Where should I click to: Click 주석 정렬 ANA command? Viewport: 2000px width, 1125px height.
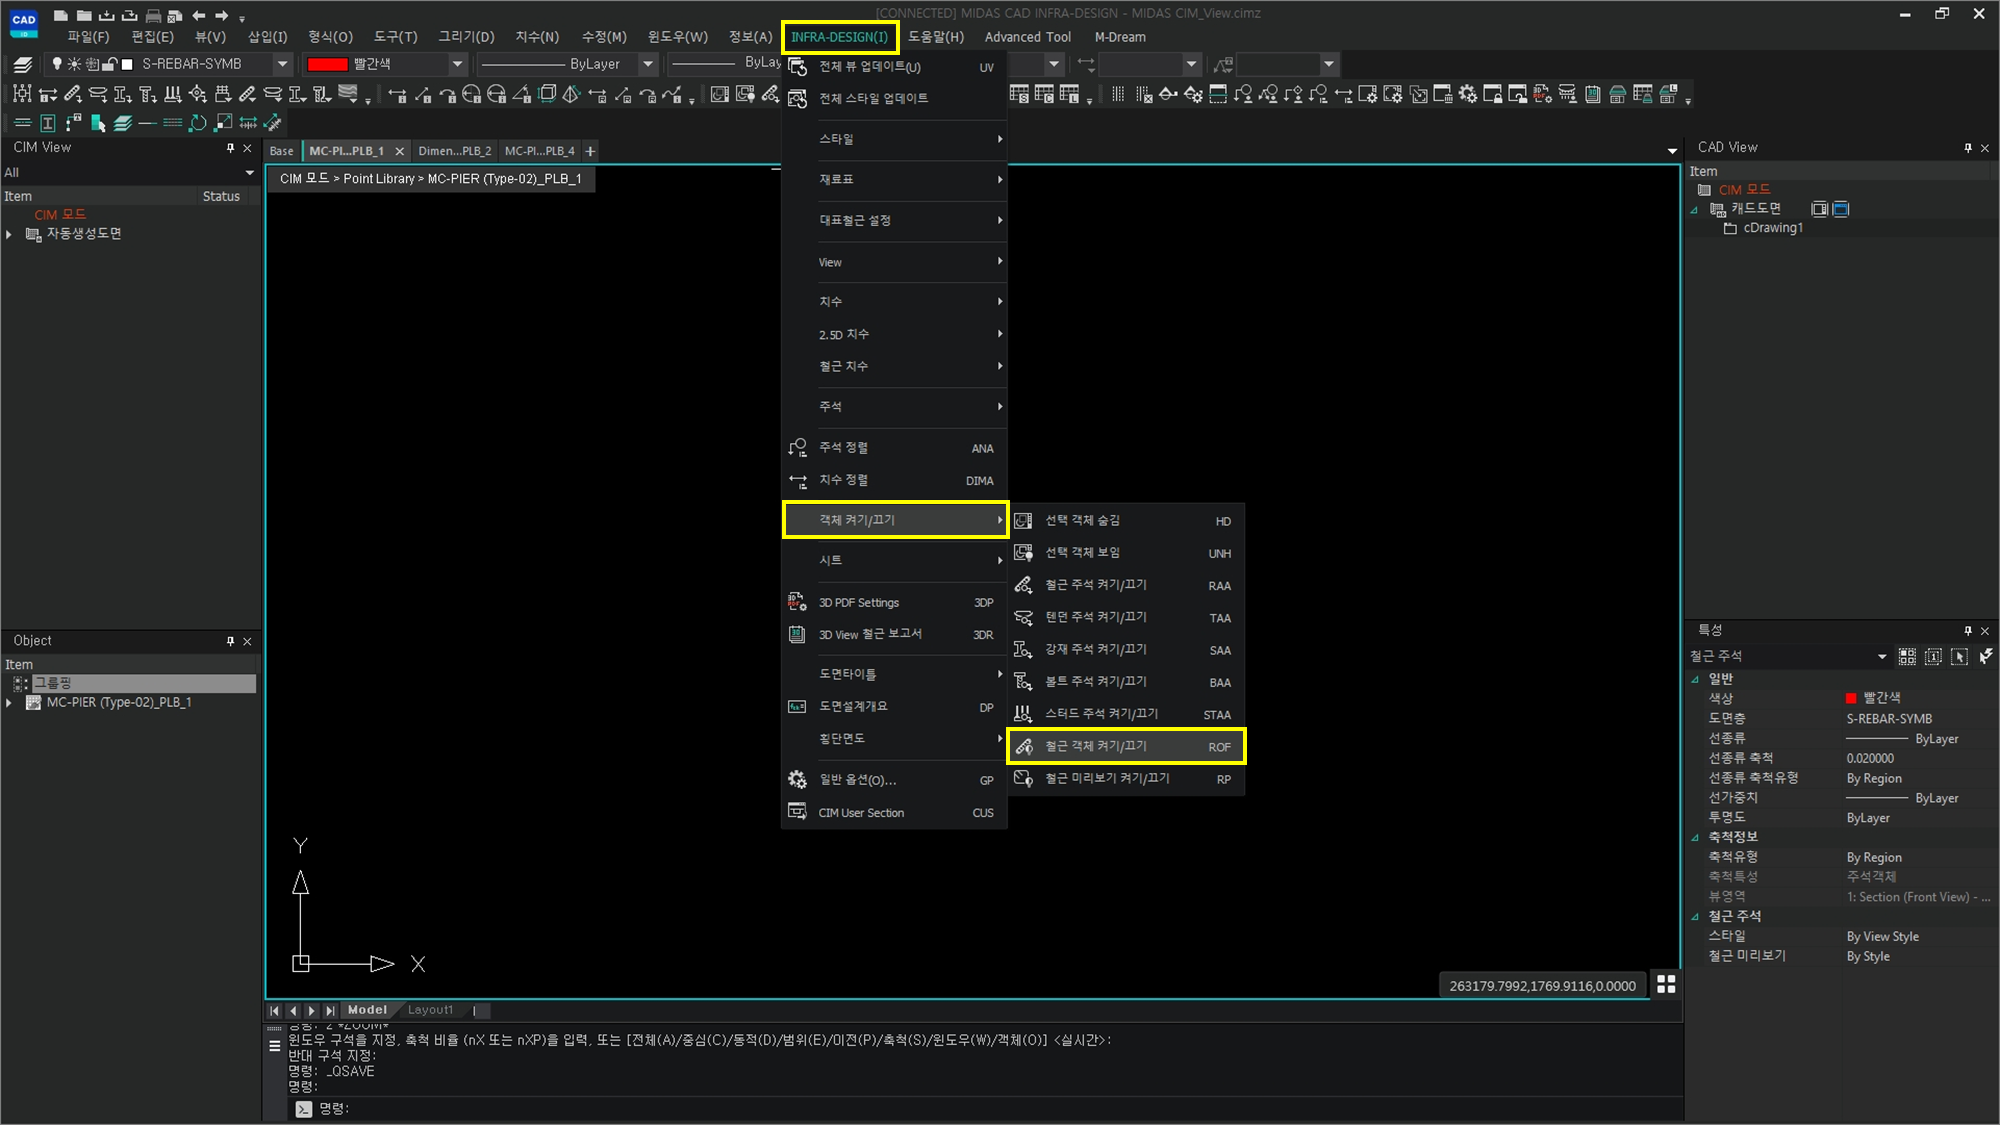894,448
